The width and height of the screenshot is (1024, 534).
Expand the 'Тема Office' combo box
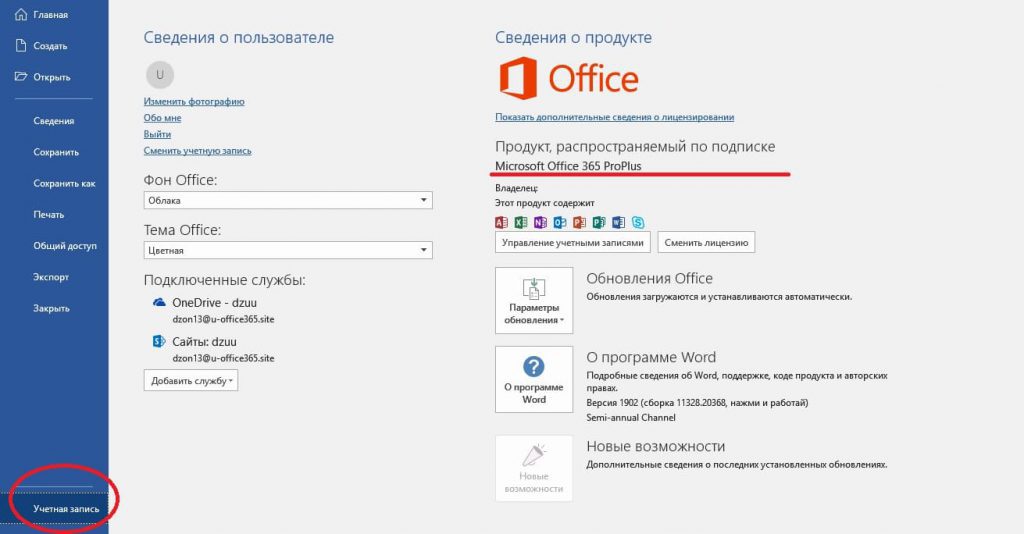(x=288, y=250)
